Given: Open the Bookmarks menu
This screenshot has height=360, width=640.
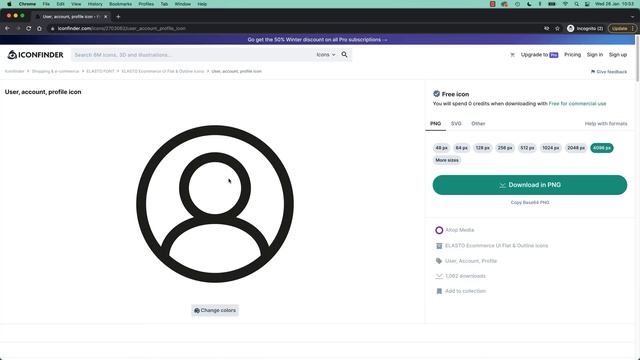Looking at the screenshot, I should click(x=120, y=4).
